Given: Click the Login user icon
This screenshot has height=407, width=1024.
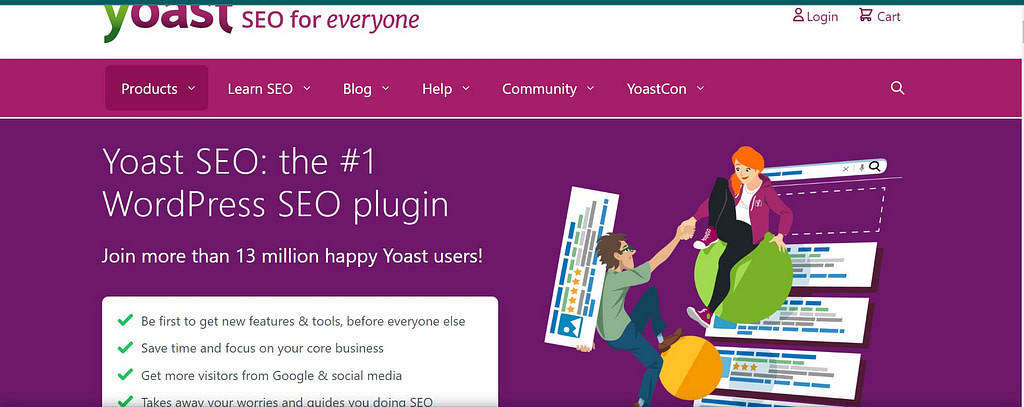Looking at the screenshot, I should (x=798, y=15).
